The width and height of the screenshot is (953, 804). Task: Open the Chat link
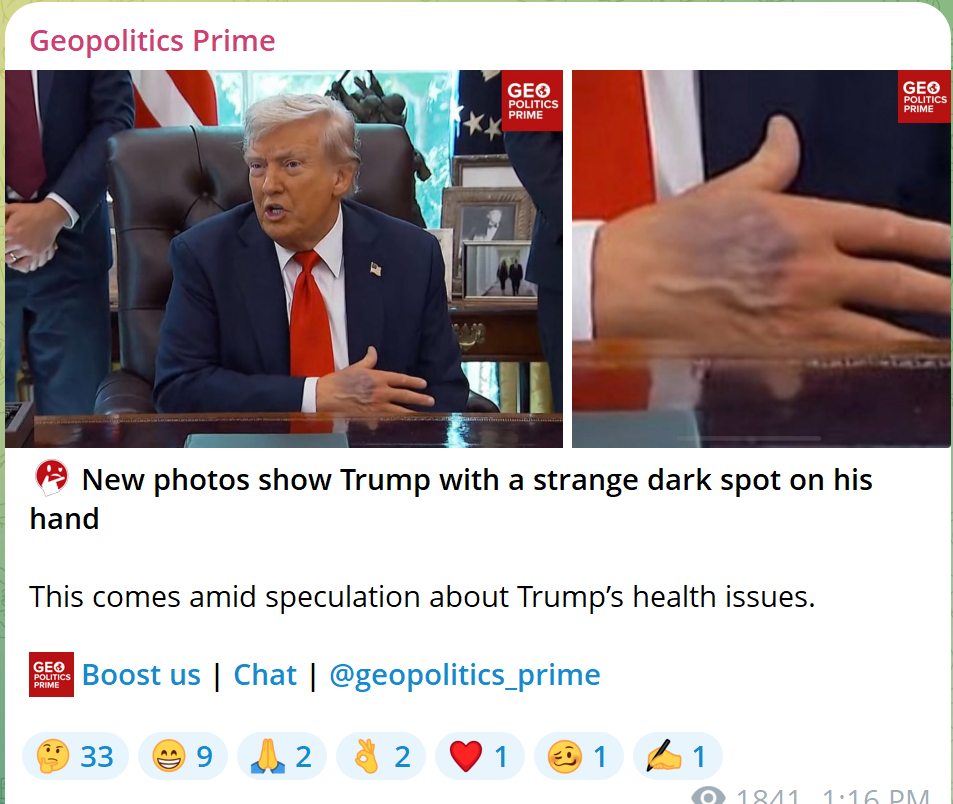coord(265,675)
